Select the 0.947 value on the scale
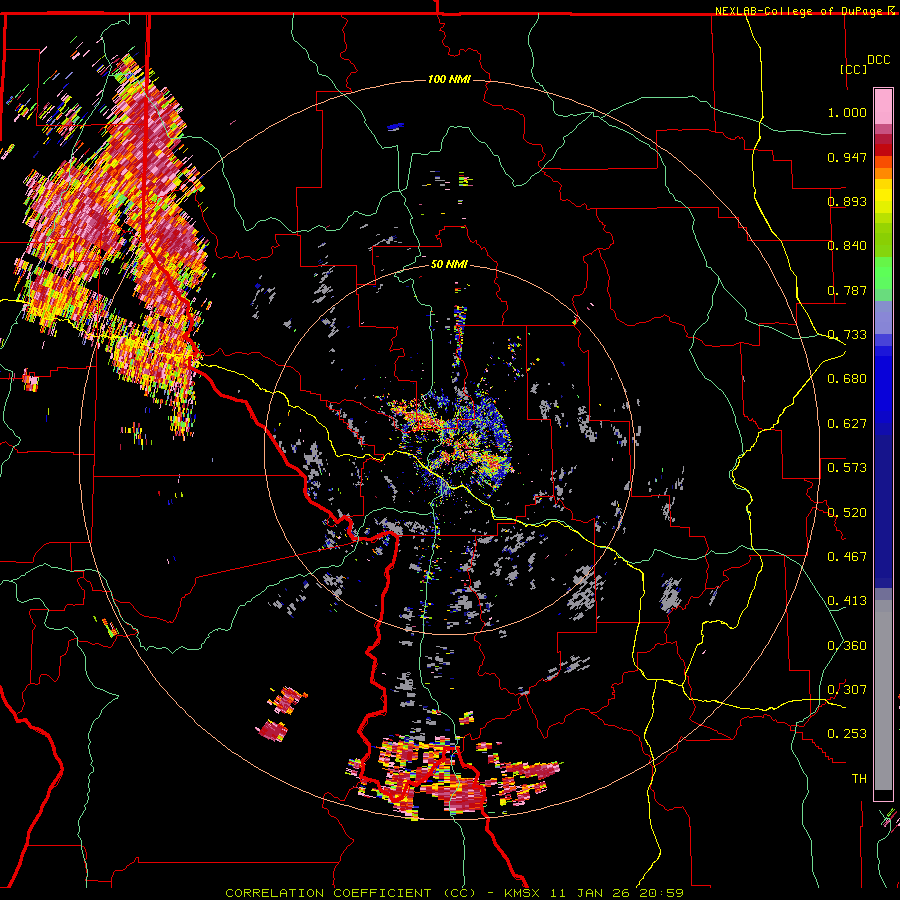900x900 pixels. (847, 157)
